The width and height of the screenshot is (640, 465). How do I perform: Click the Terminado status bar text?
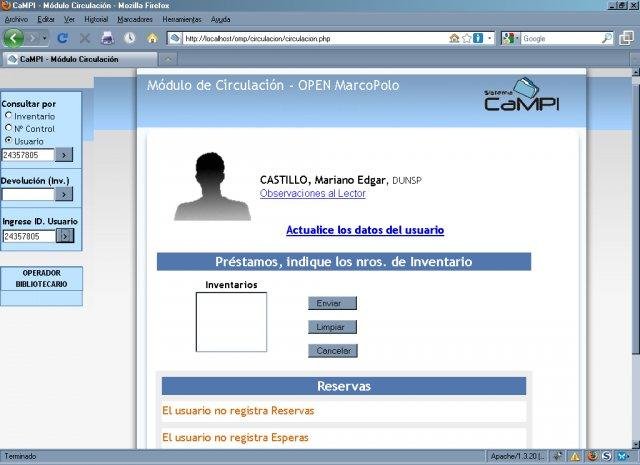20,456
